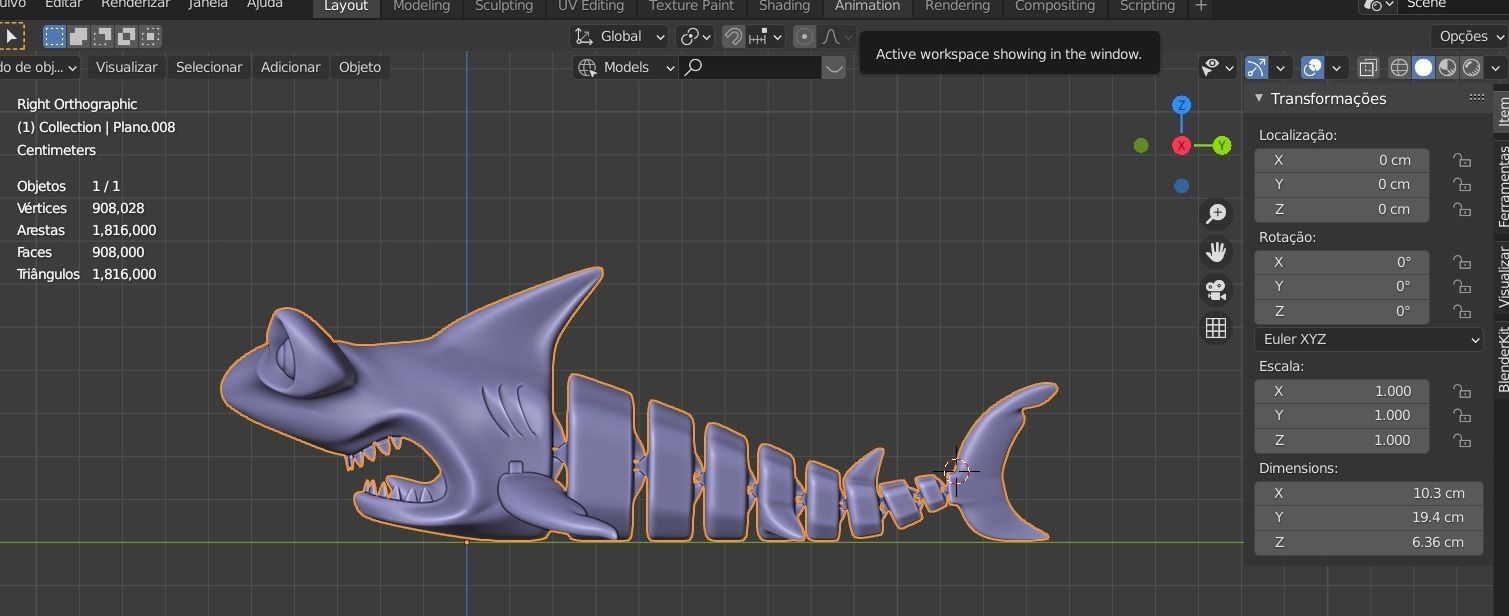Open the gizmo options dropdown arrow
This screenshot has width=1509, height=616.
[1280, 67]
